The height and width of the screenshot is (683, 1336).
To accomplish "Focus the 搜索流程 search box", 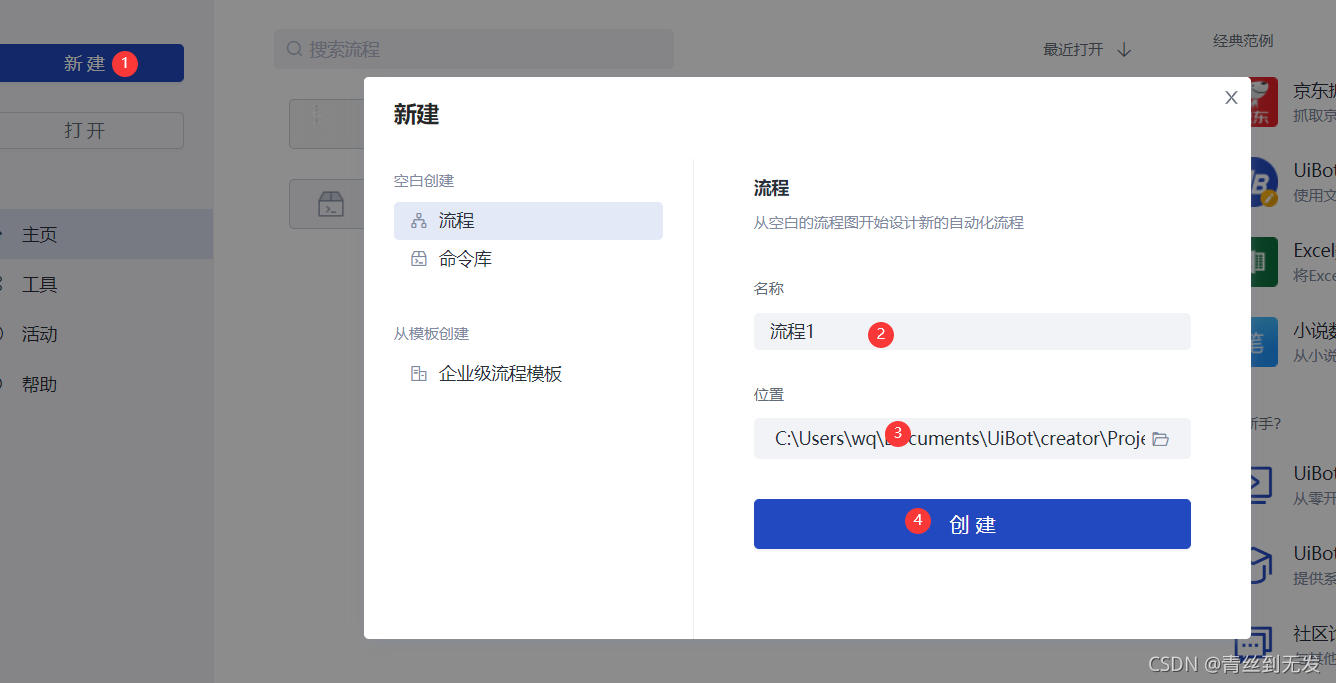I will (x=473, y=49).
